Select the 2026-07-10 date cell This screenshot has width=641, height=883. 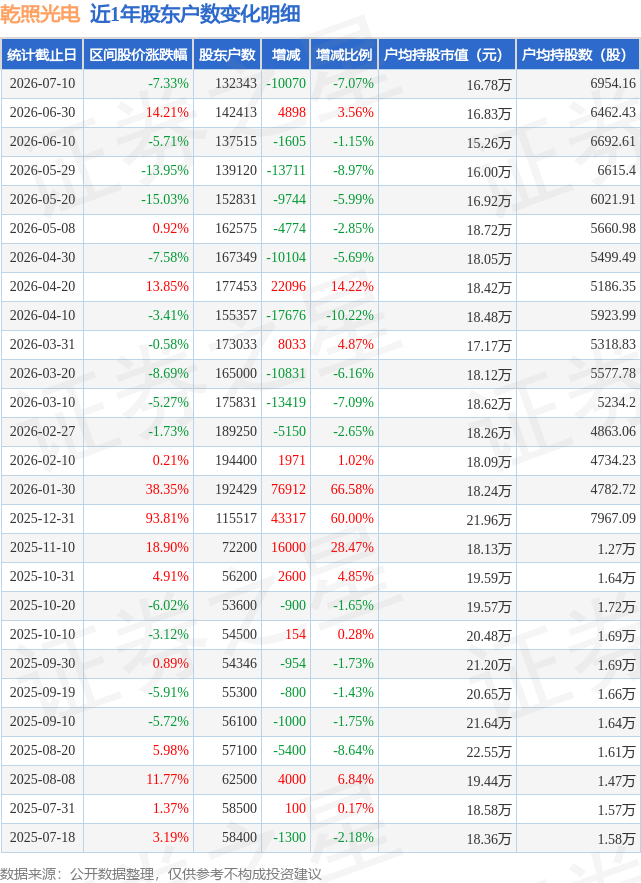(x=42, y=83)
